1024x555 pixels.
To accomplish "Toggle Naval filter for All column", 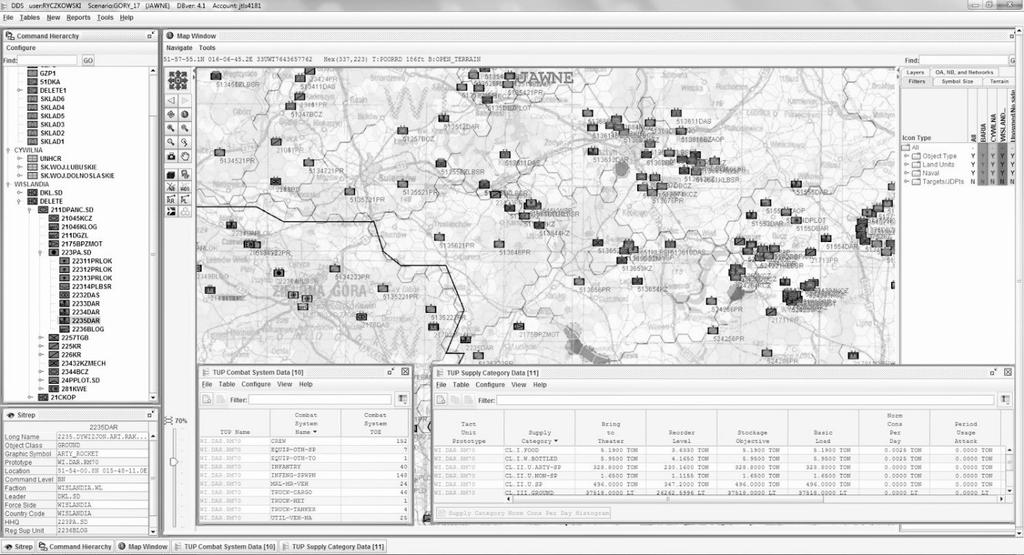I will 973,173.
